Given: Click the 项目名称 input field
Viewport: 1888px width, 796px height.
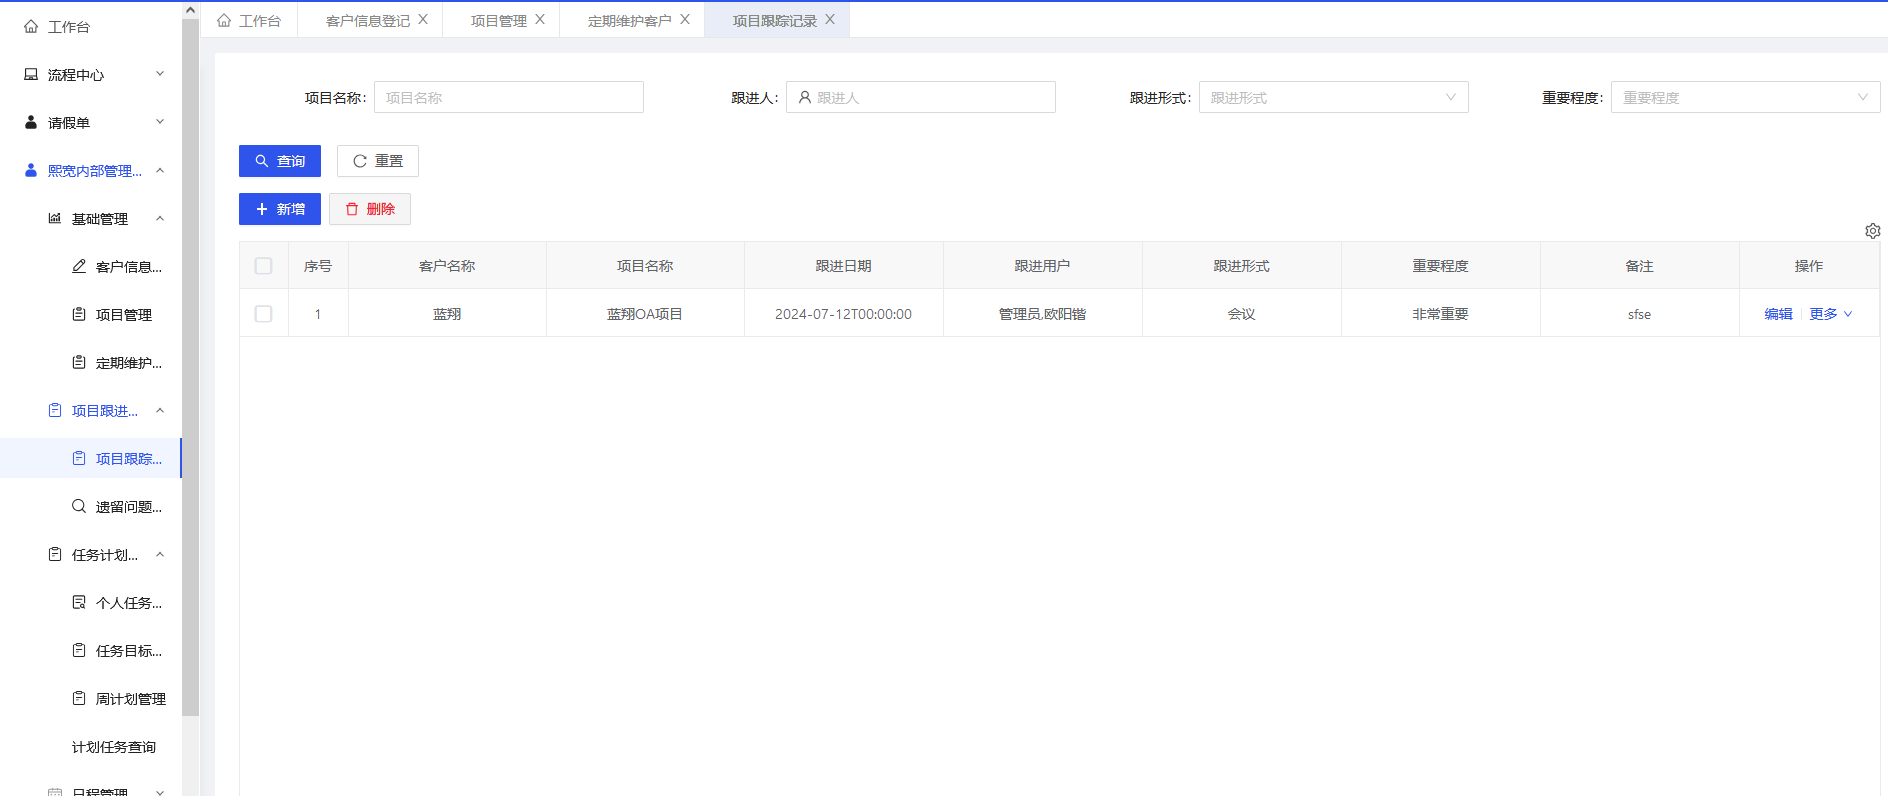Looking at the screenshot, I should (x=509, y=97).
